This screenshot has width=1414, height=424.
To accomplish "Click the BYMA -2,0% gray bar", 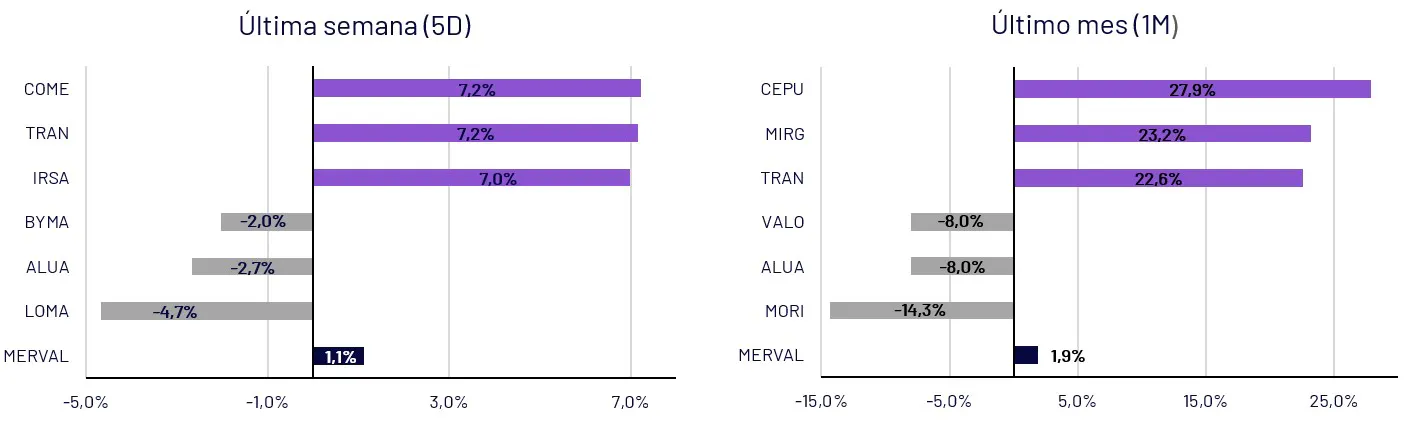I will (267, 222).
